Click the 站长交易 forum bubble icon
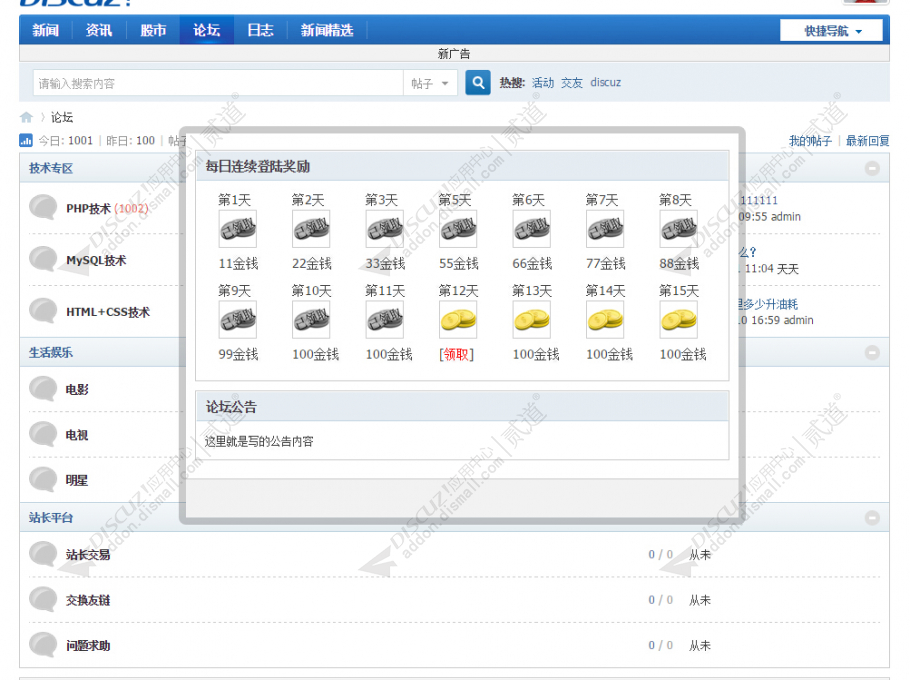The height and width of the screenshot is (680, 910). tap(43, 554)
